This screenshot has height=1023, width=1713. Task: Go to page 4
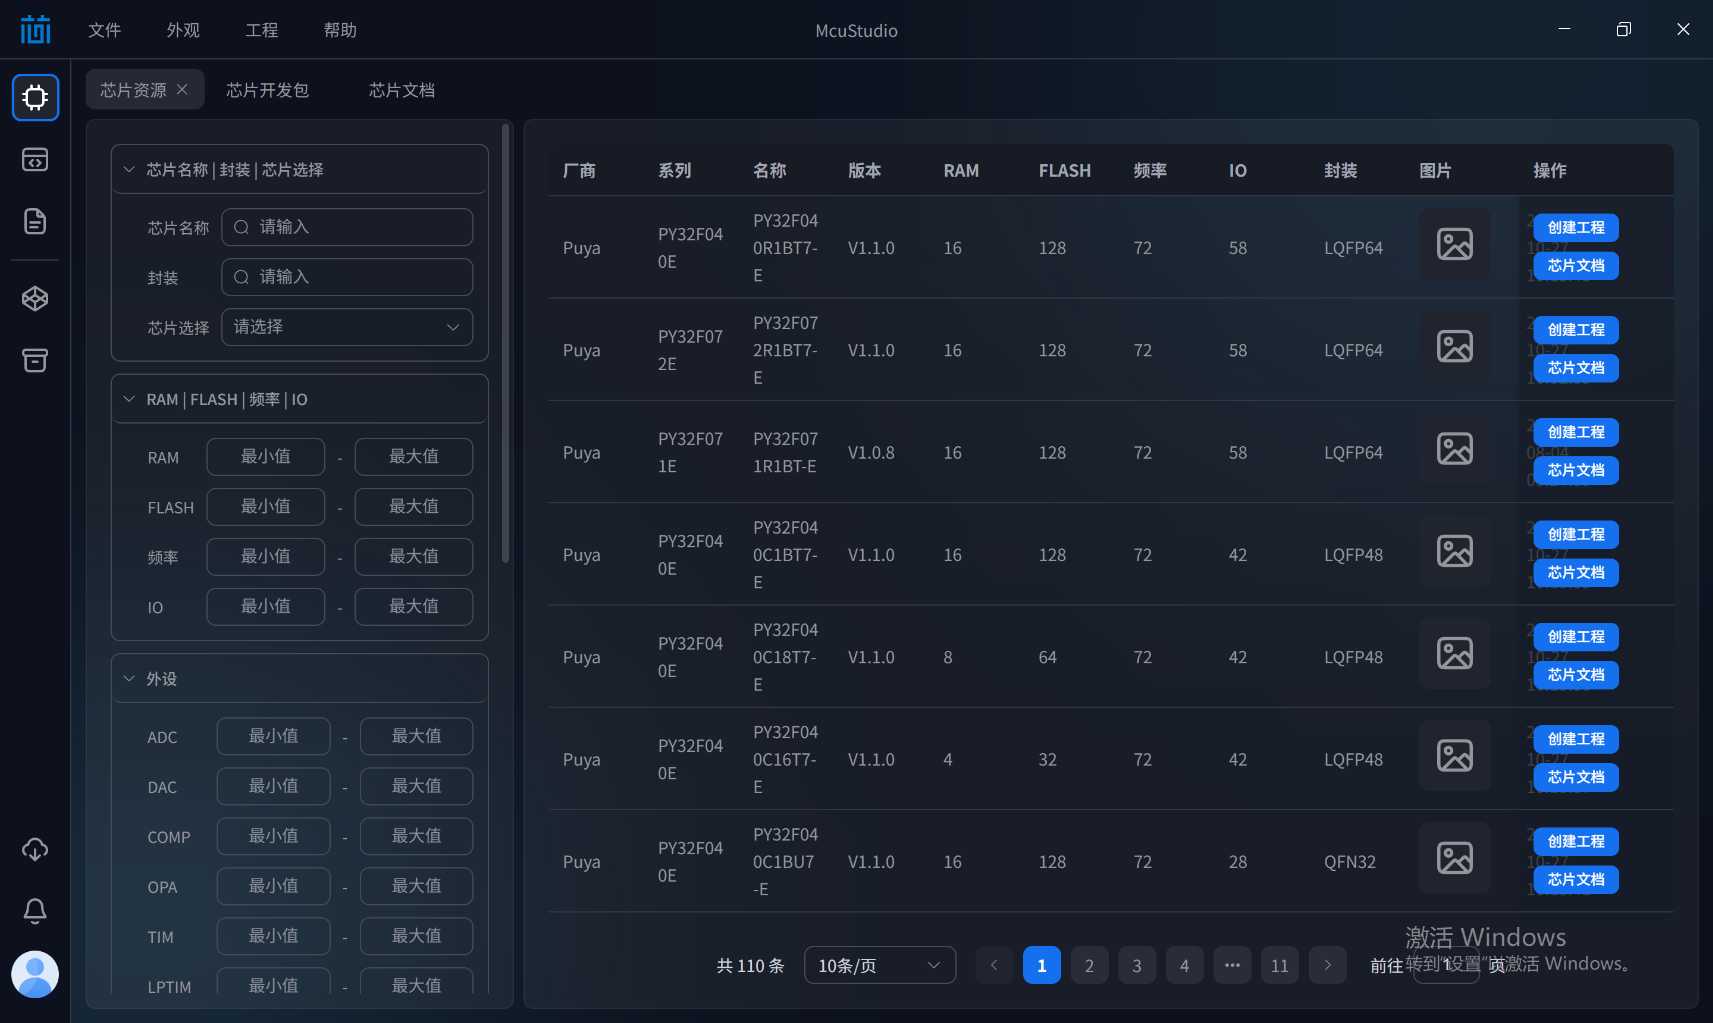click(1184, 965)
